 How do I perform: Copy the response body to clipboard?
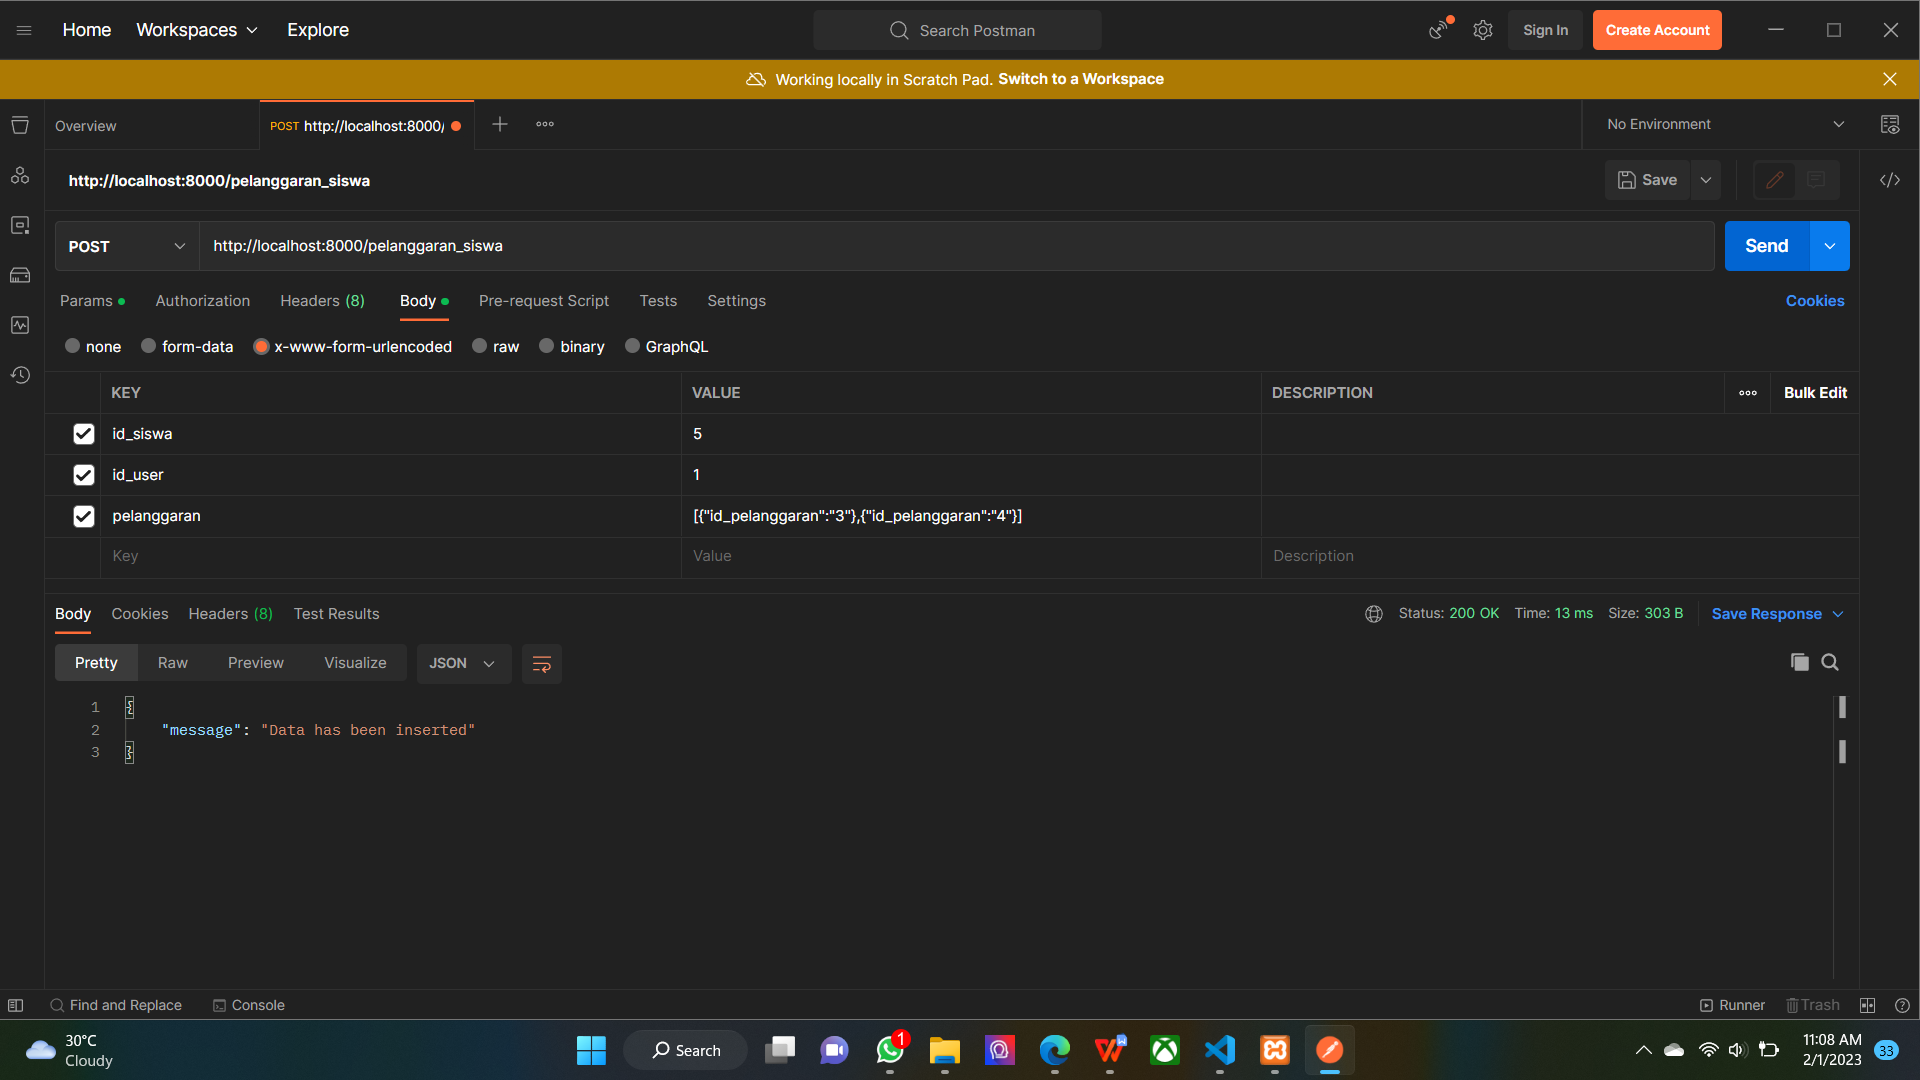[1800, 662]
